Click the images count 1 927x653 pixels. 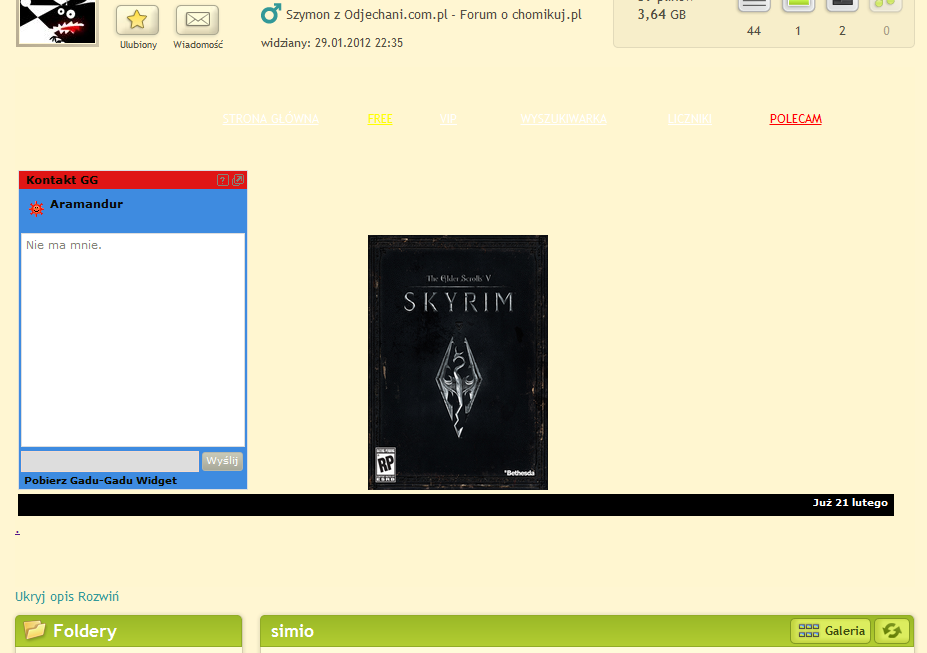tap(798, 31)
